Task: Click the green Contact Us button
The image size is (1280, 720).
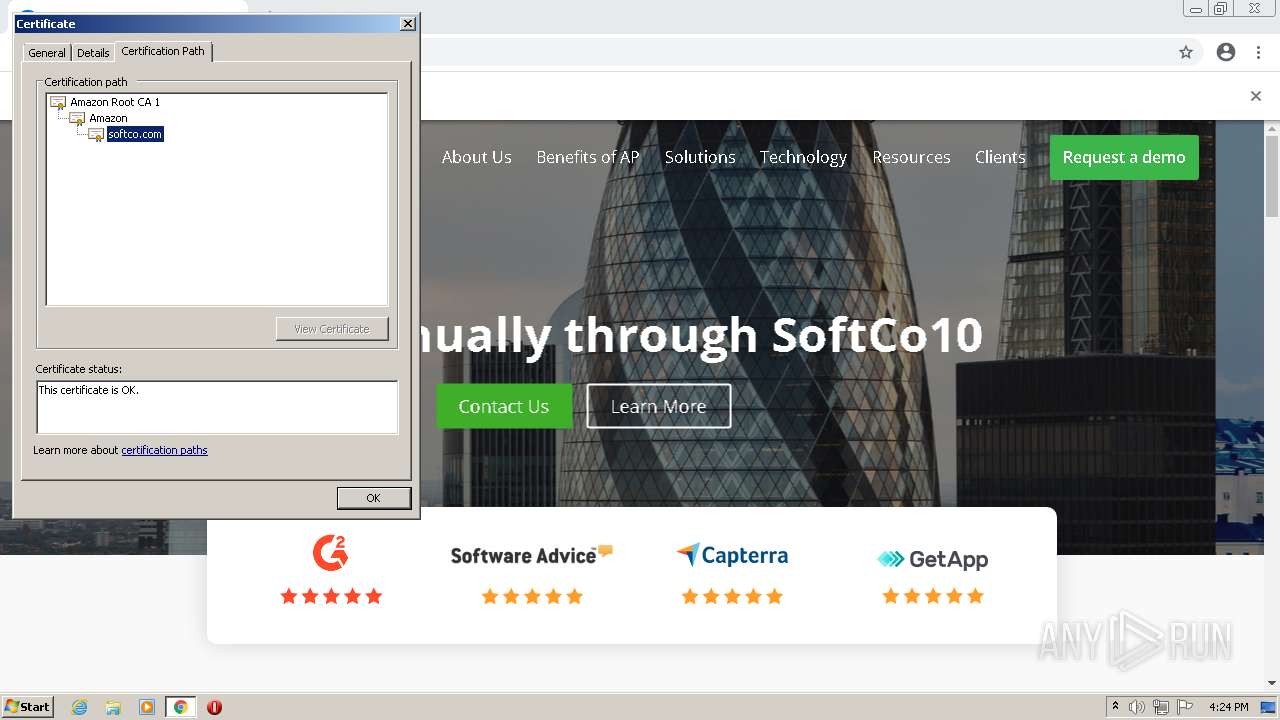Action: click(x=504, y=406)
